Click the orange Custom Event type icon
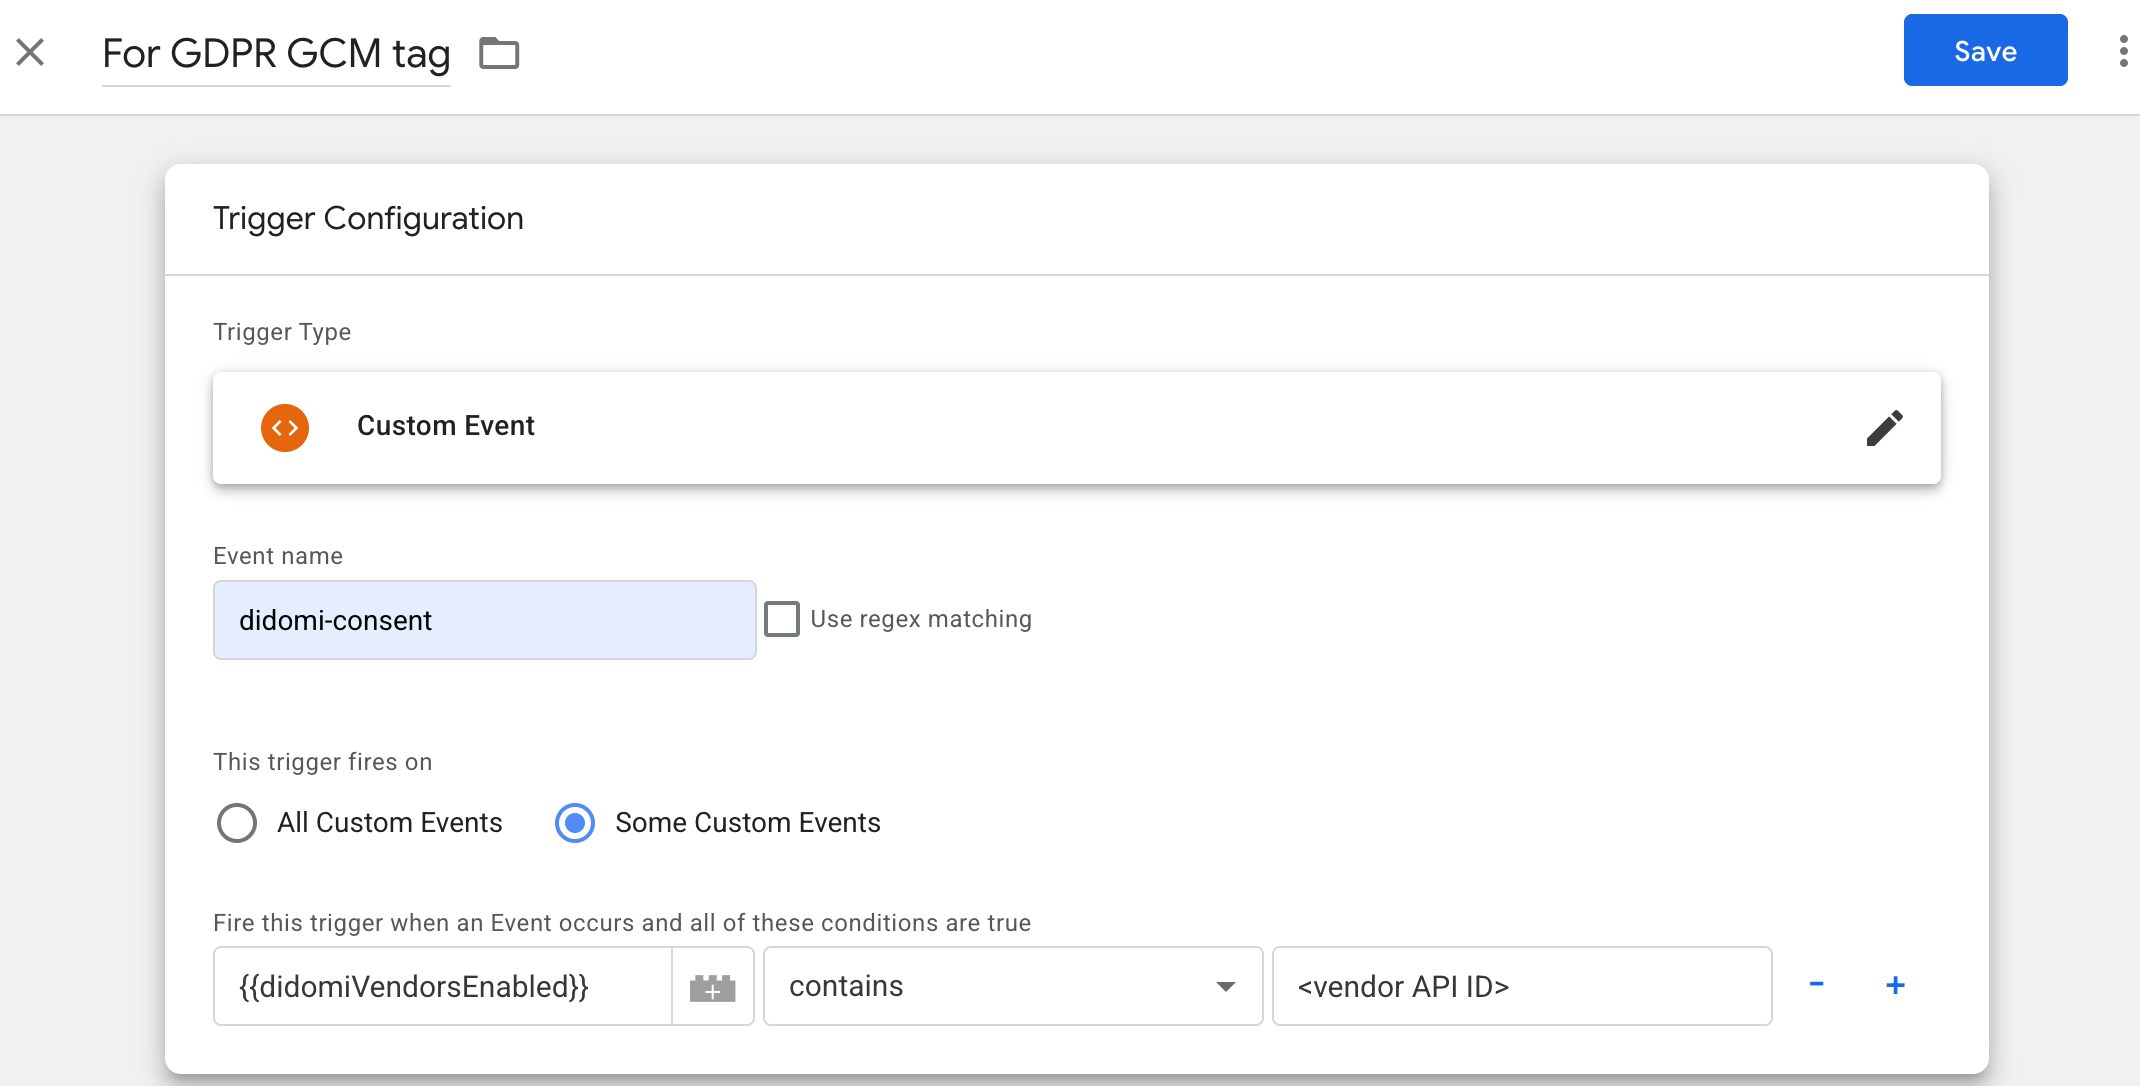This screenshot has height=1086, width=2140. [285, 428]
